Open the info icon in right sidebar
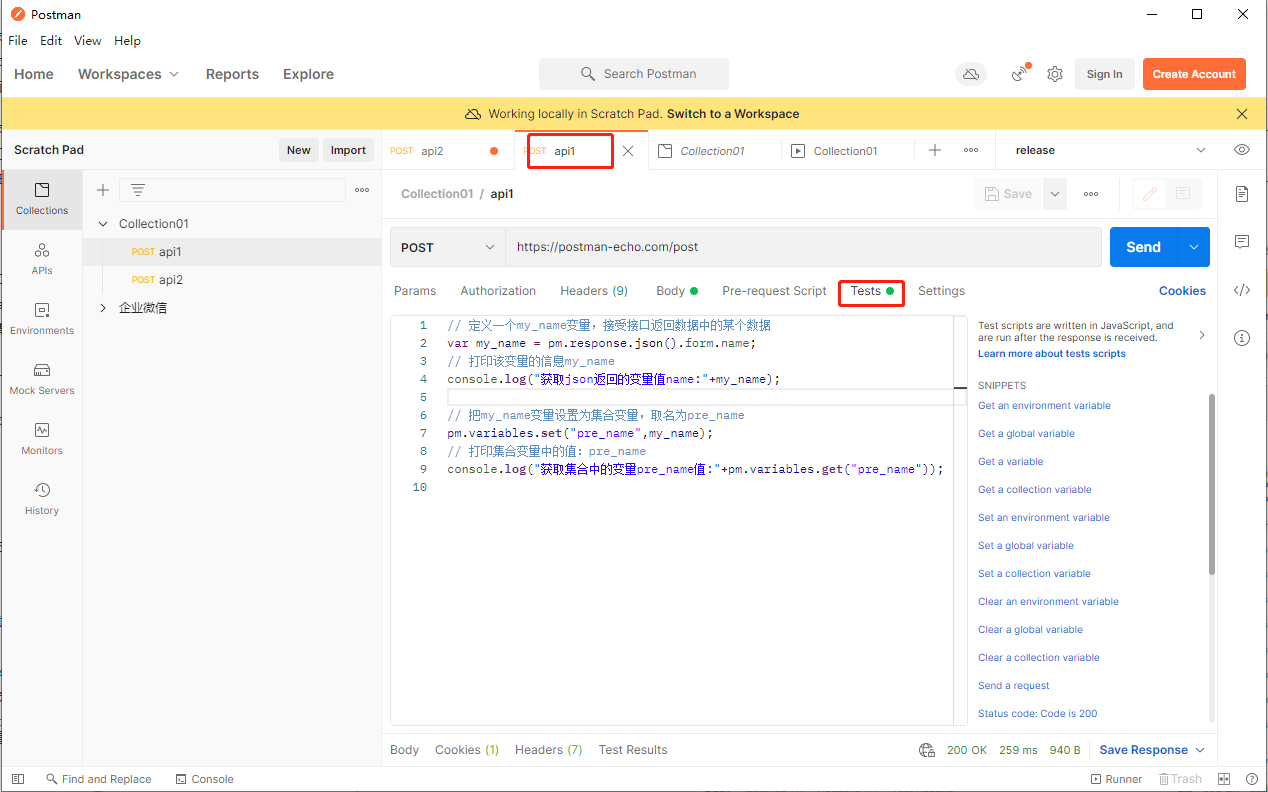1268x792 pixels. [1242, 338]
